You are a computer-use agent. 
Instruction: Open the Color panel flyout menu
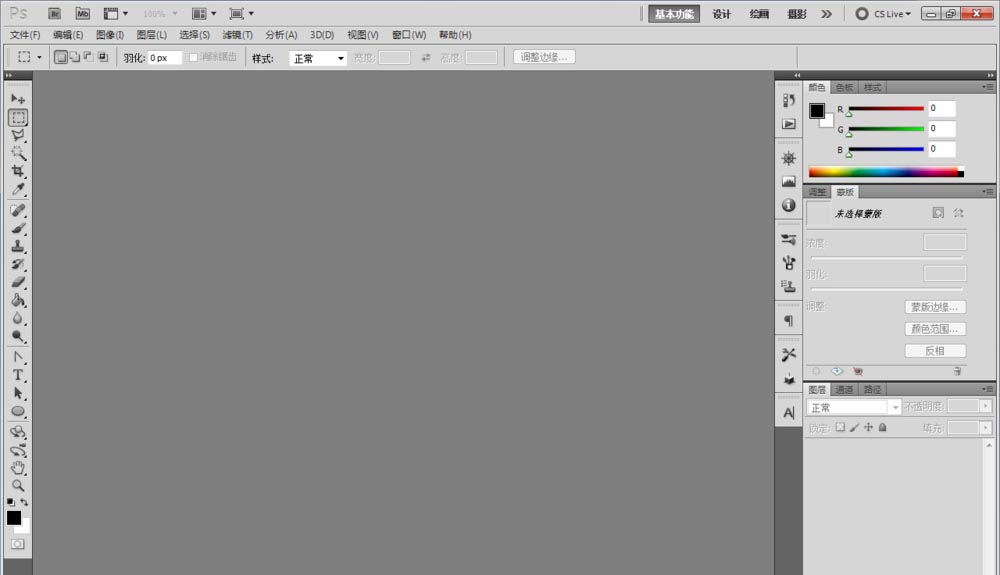(988, 87)
